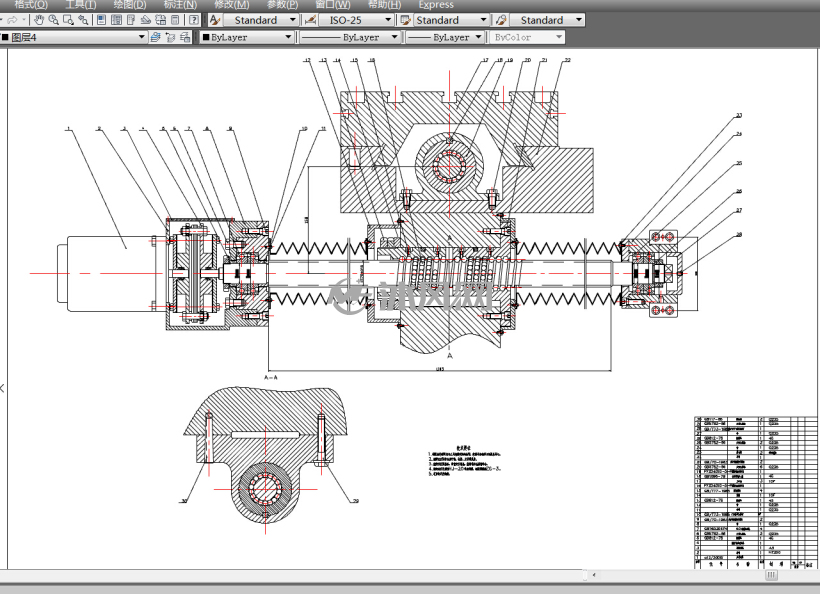820x594 pixels.
Task: Click the horizontal scrollbar thumb
Action: coord(771,575)
